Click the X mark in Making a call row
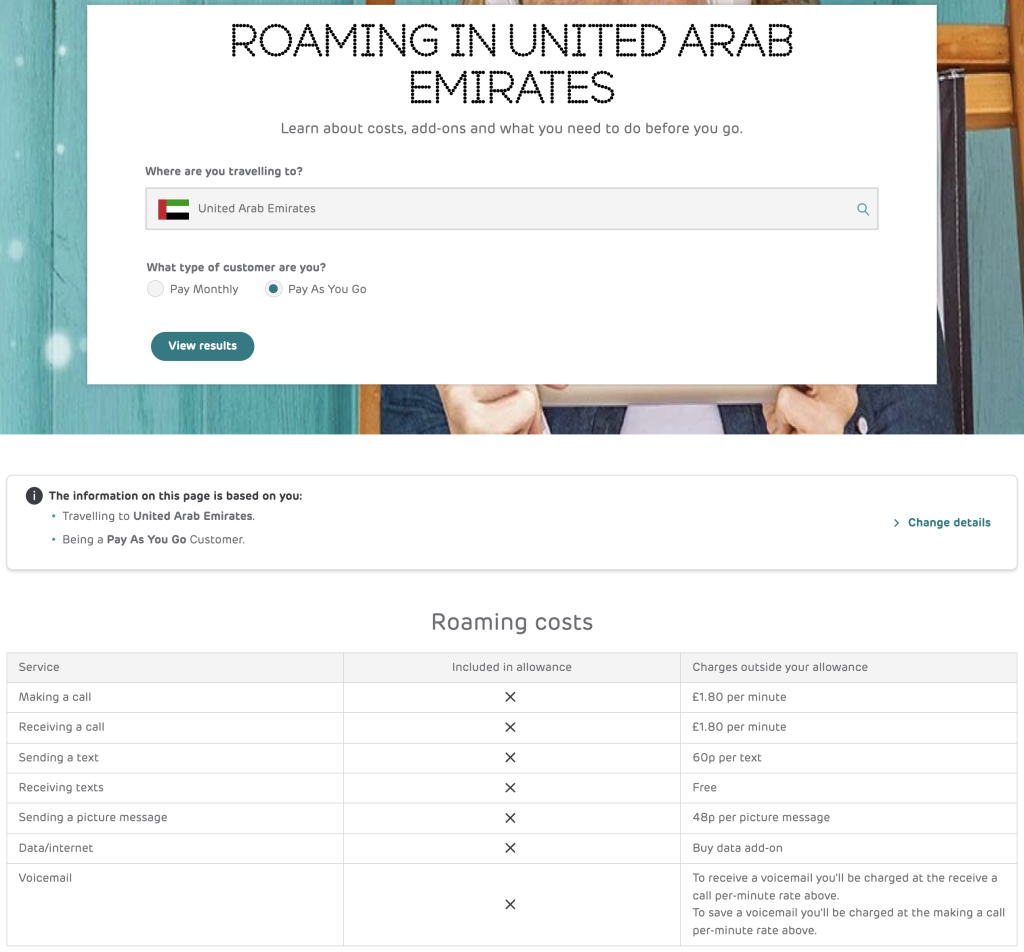 coord(511,697)
